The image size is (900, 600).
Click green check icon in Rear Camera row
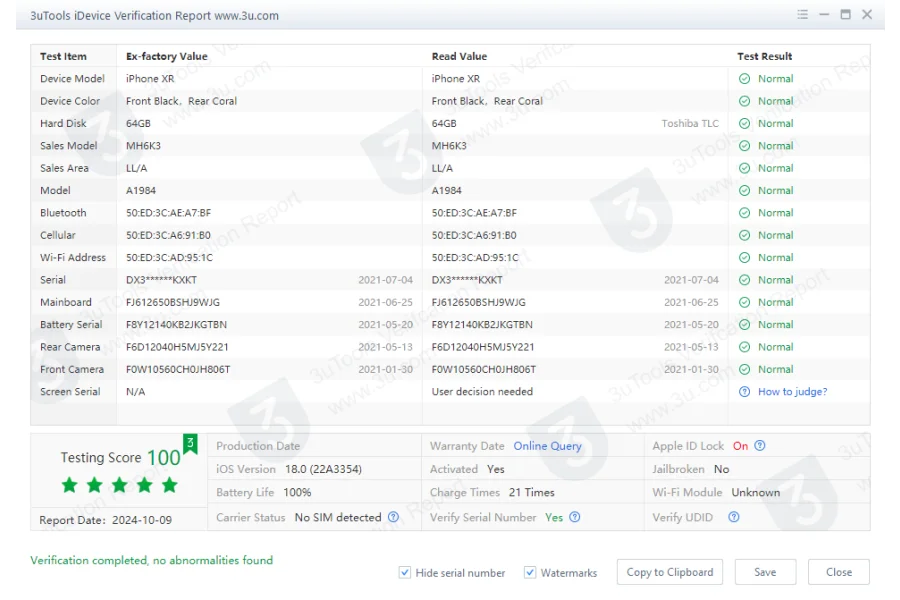tap(744, 347)
